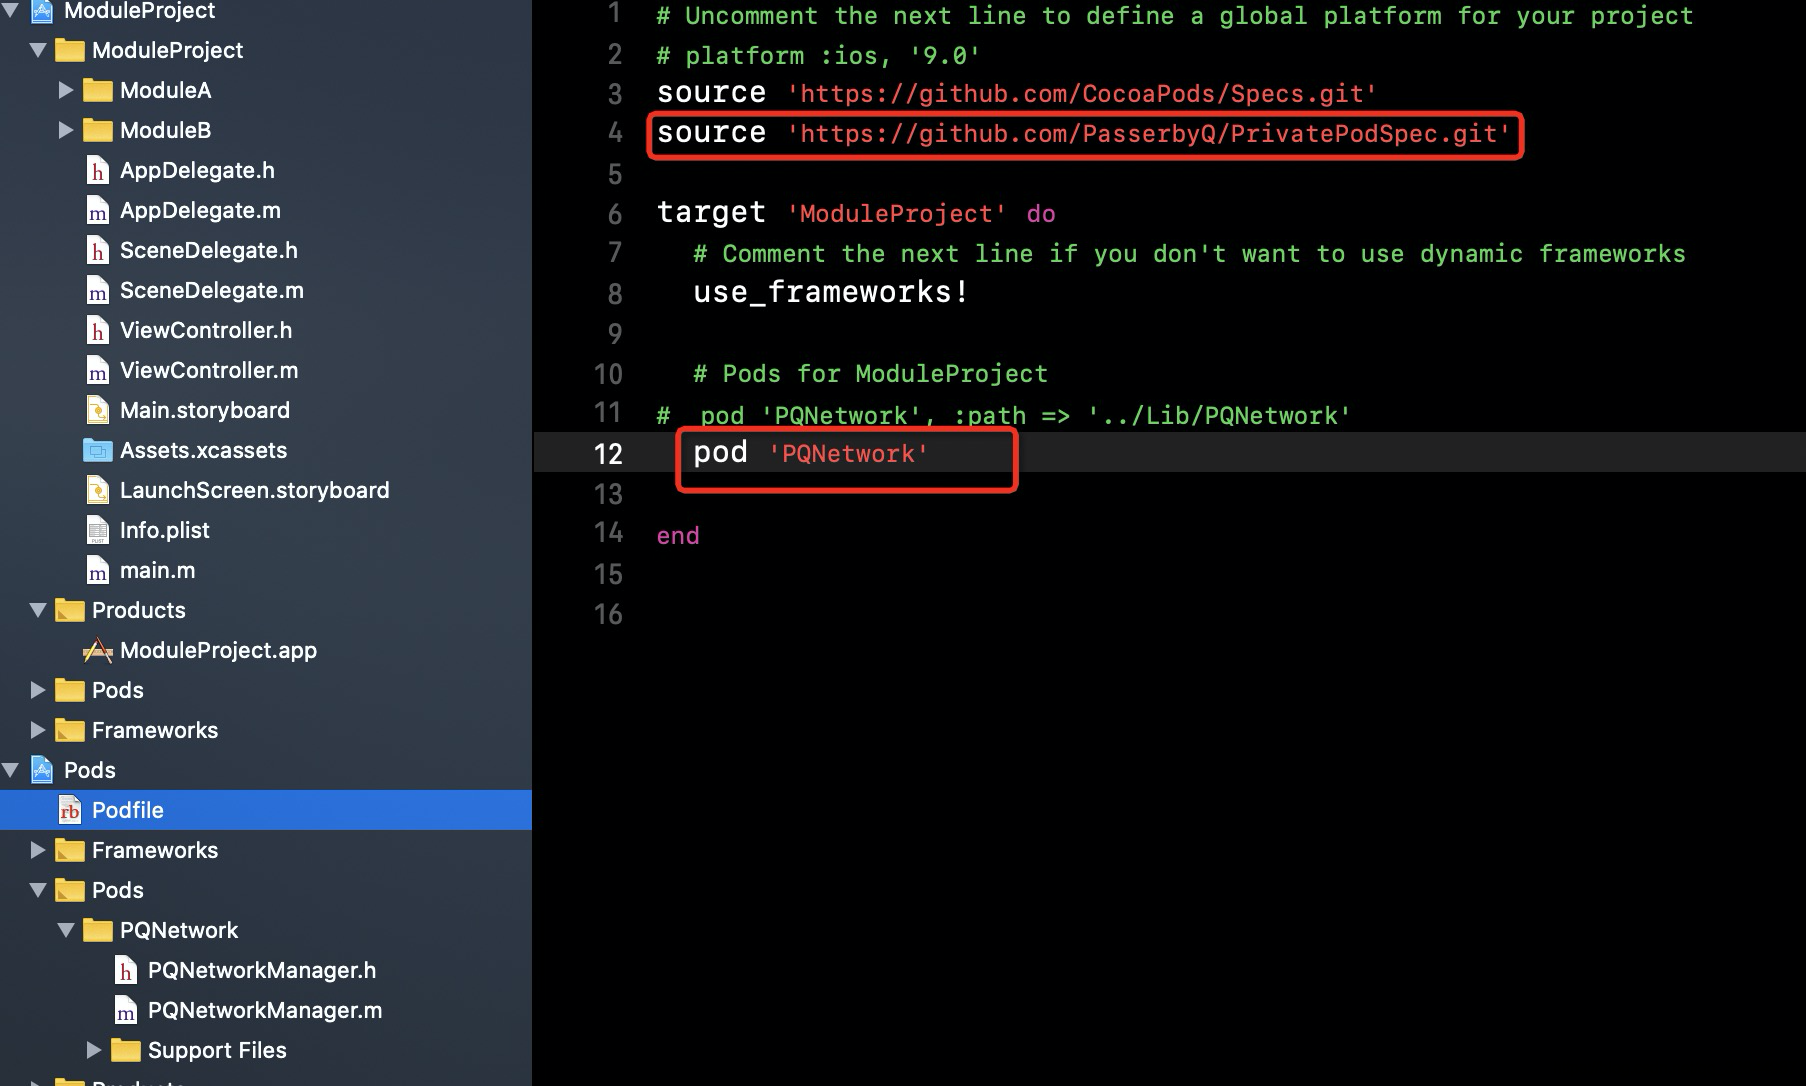Select Assets.xcassets in the navigator
The image size is (1806, 1086).
coord(203,450)
